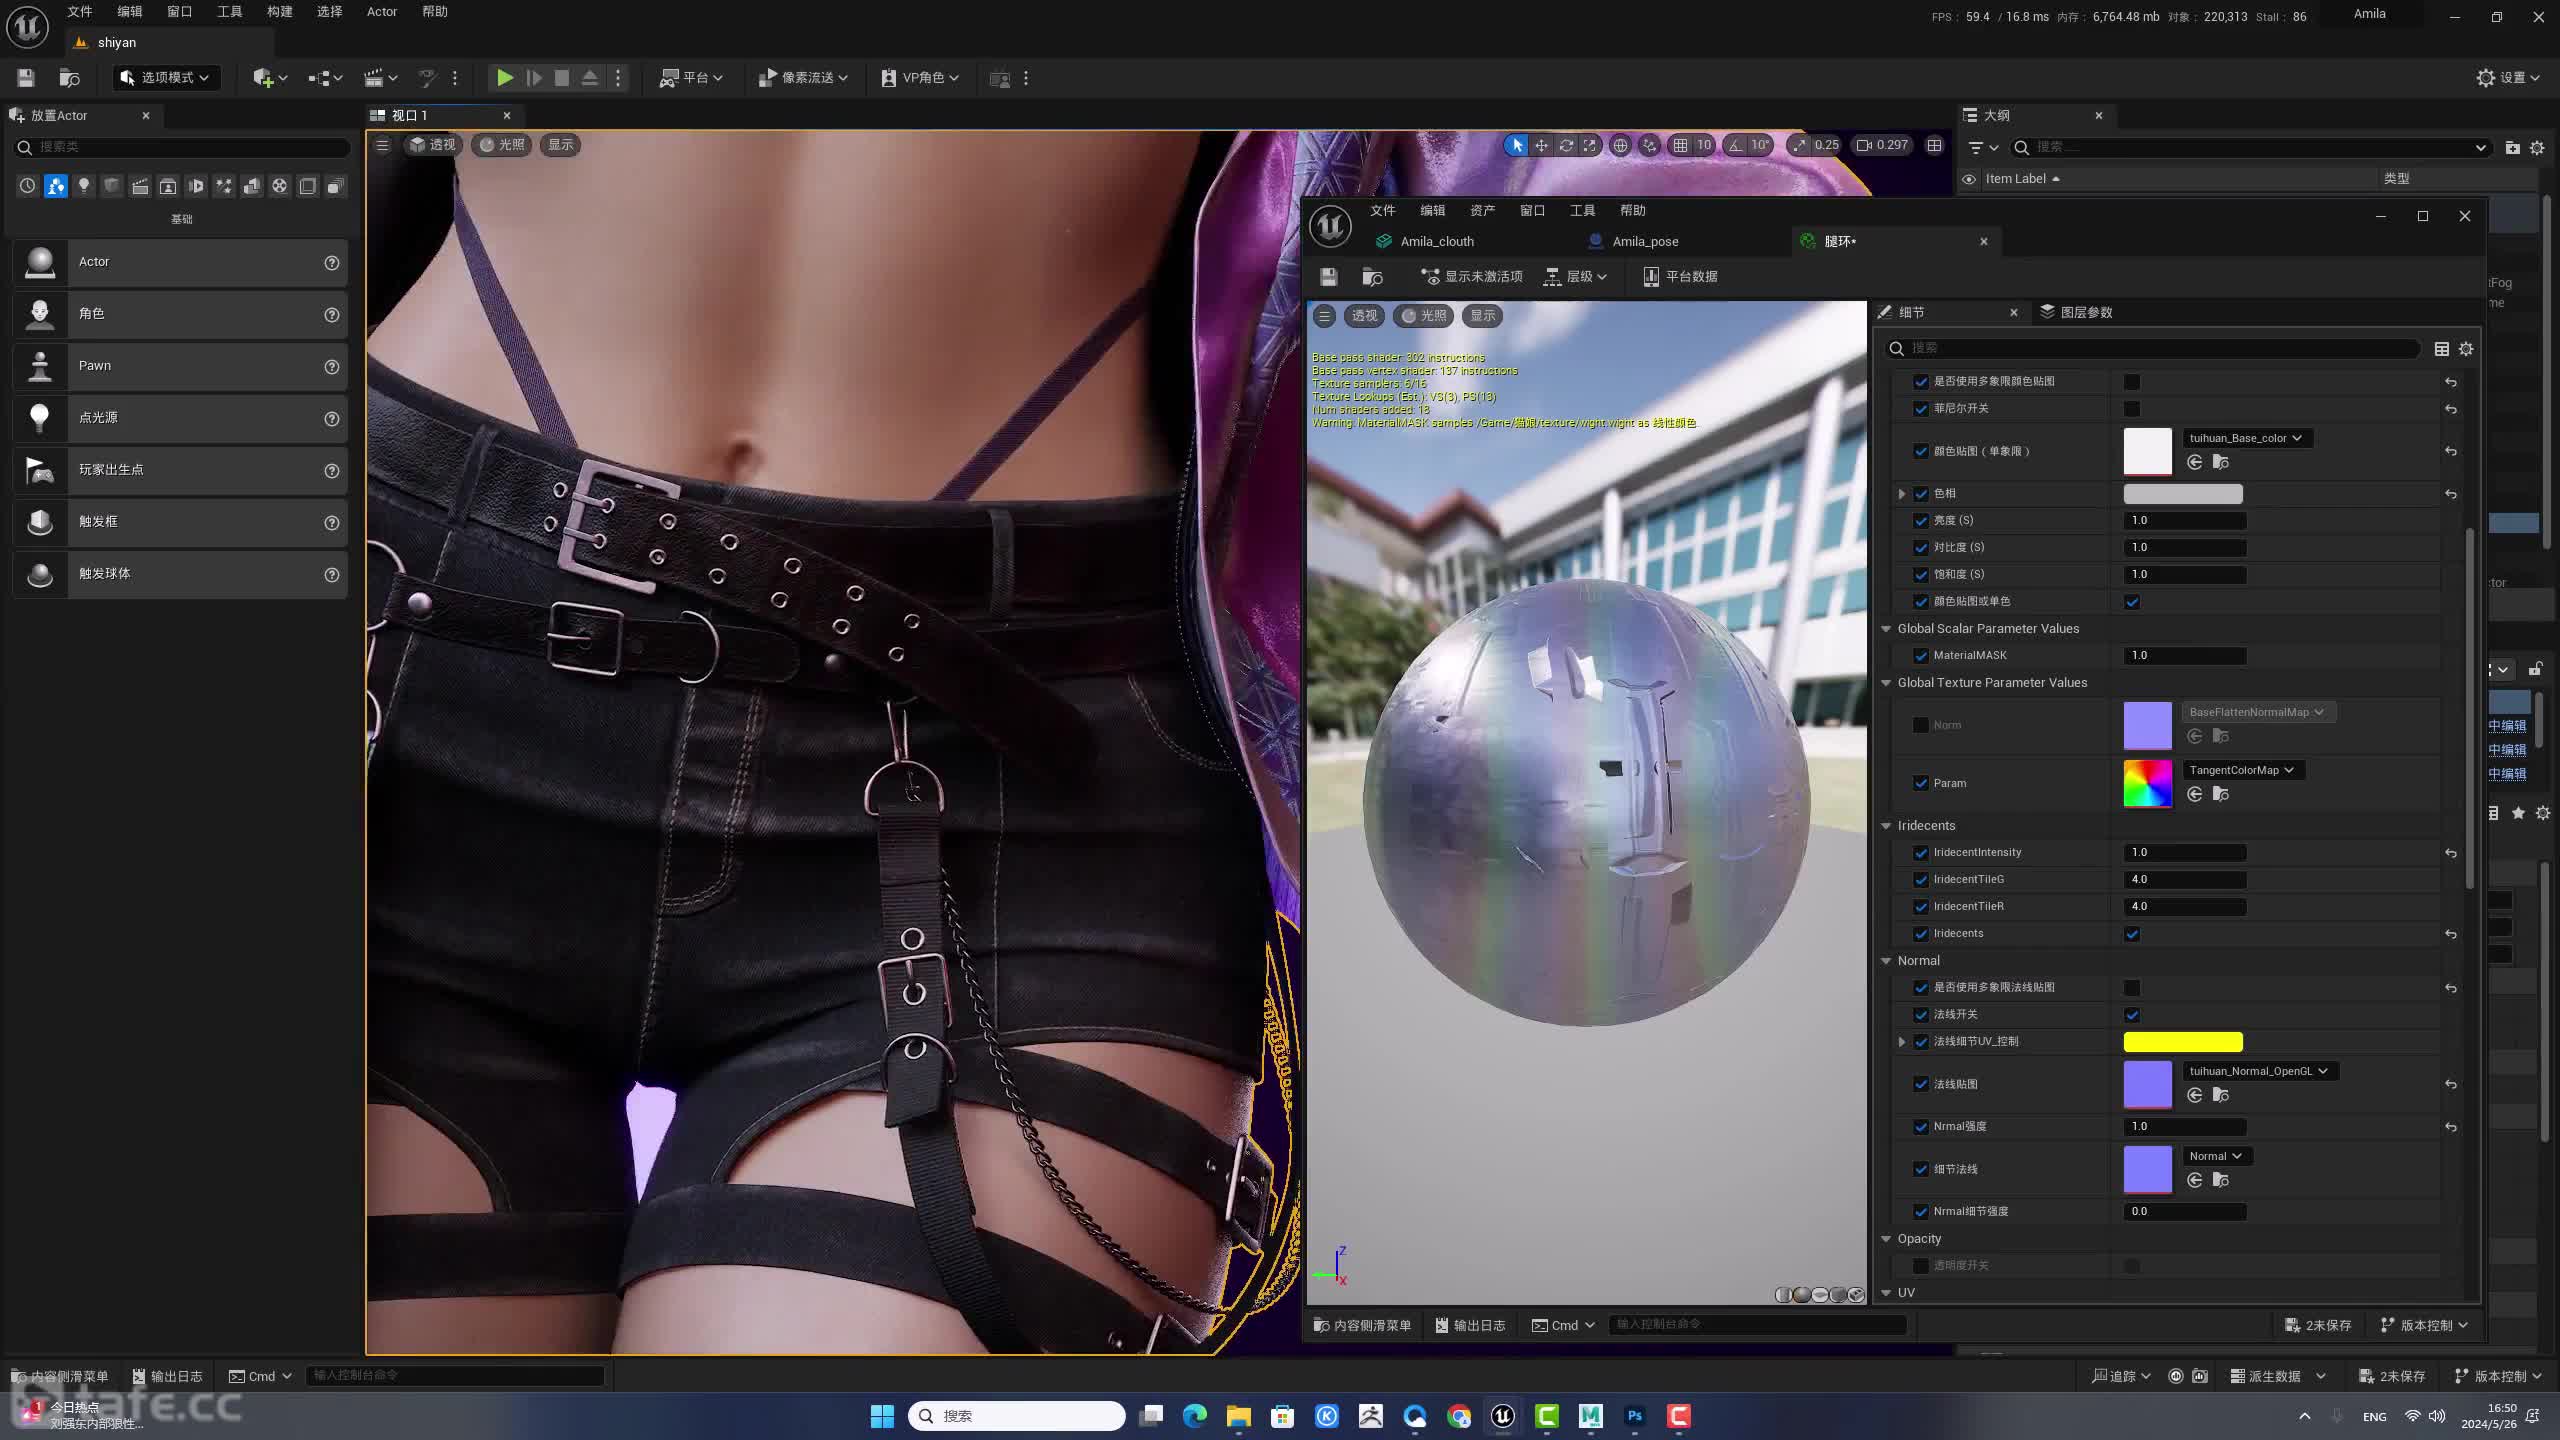Open VP角色 dropdown

(920, 78)
